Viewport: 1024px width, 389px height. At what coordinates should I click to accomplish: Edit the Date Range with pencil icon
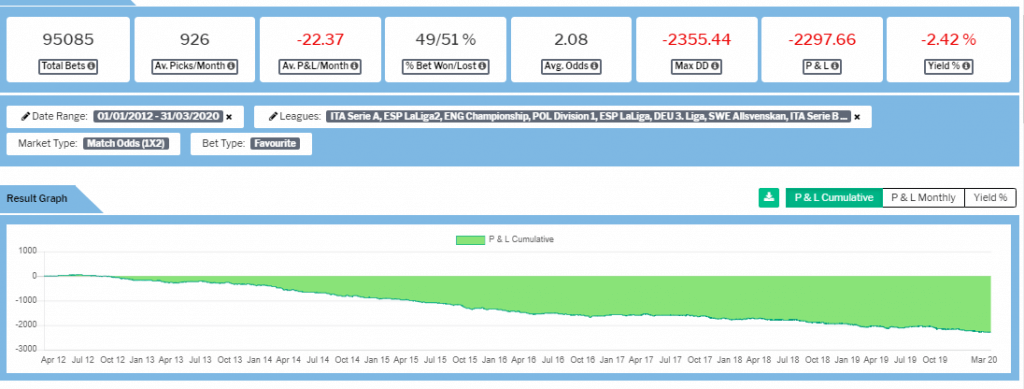point(25,117)
